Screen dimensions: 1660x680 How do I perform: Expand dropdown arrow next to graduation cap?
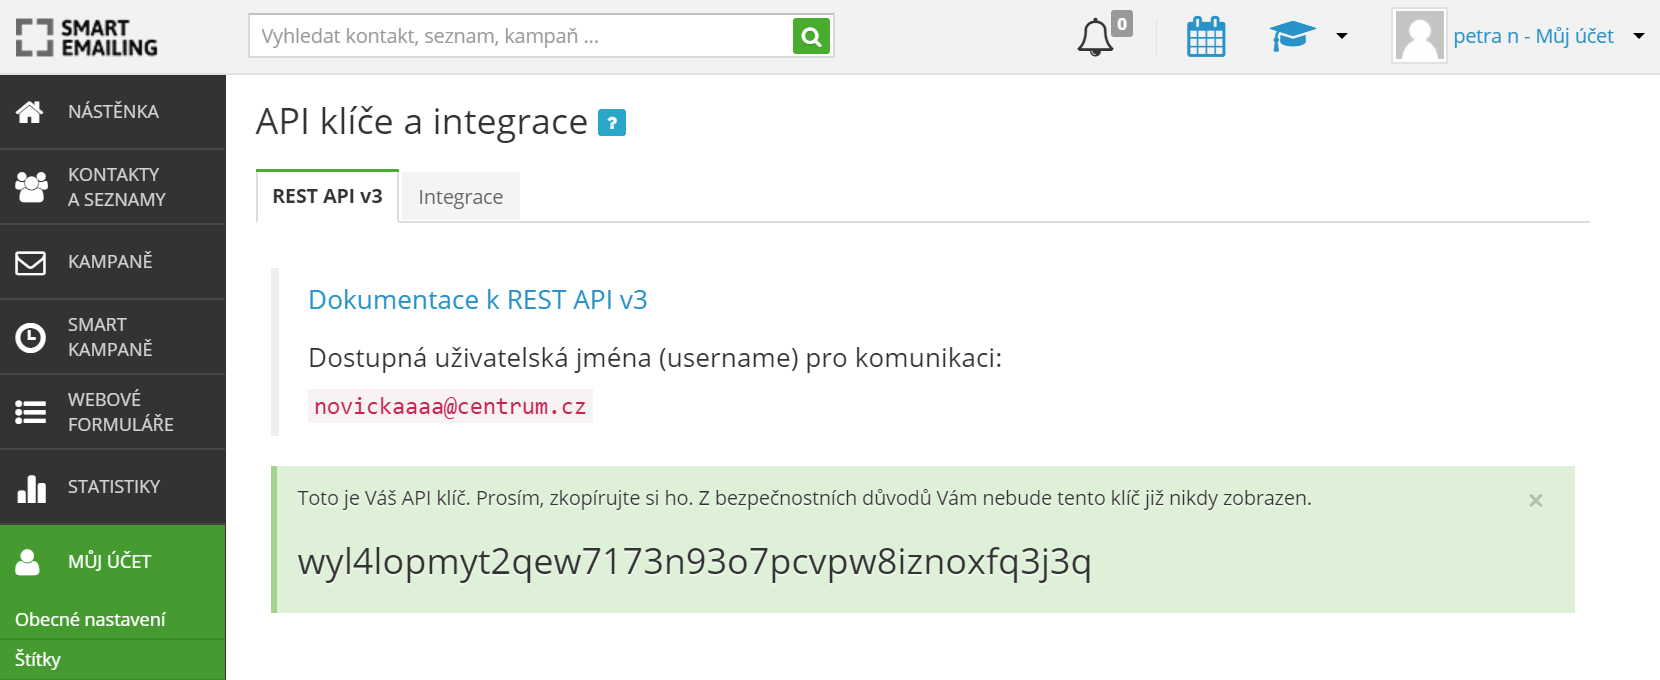1342,37
